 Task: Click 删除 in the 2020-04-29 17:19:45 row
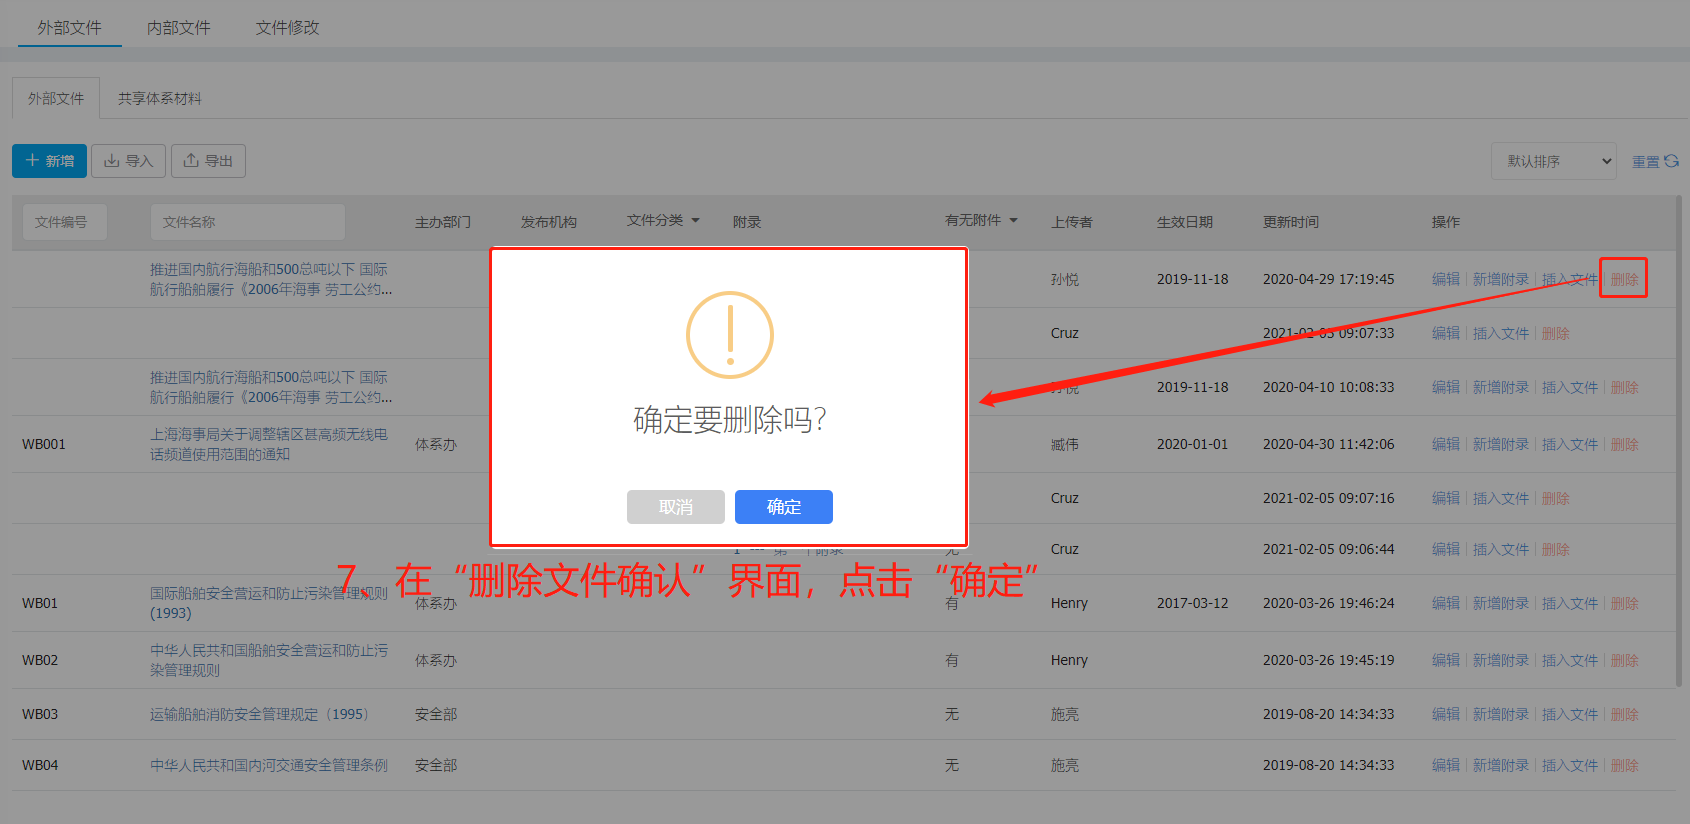tap(1624, 279)
